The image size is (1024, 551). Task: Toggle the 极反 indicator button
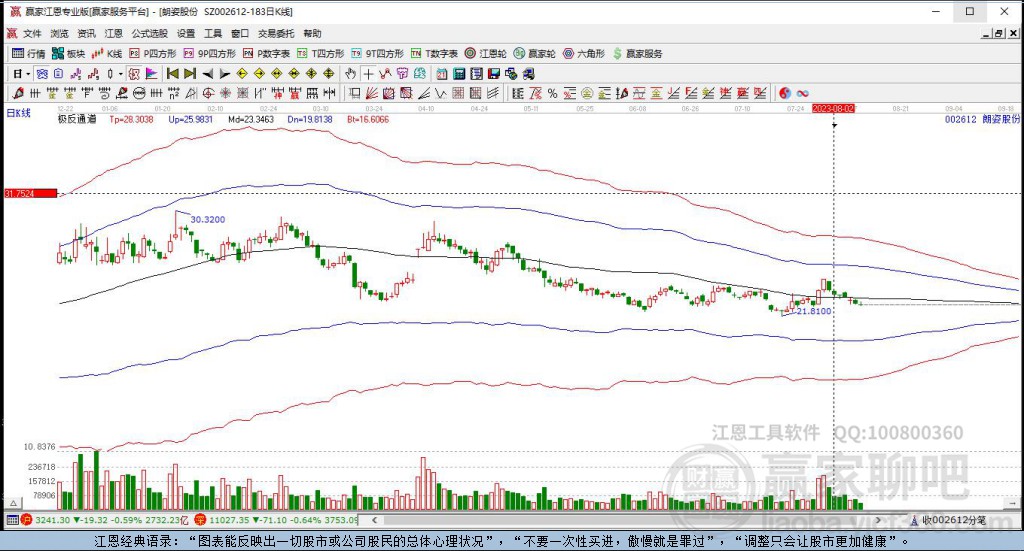point(134,74)
